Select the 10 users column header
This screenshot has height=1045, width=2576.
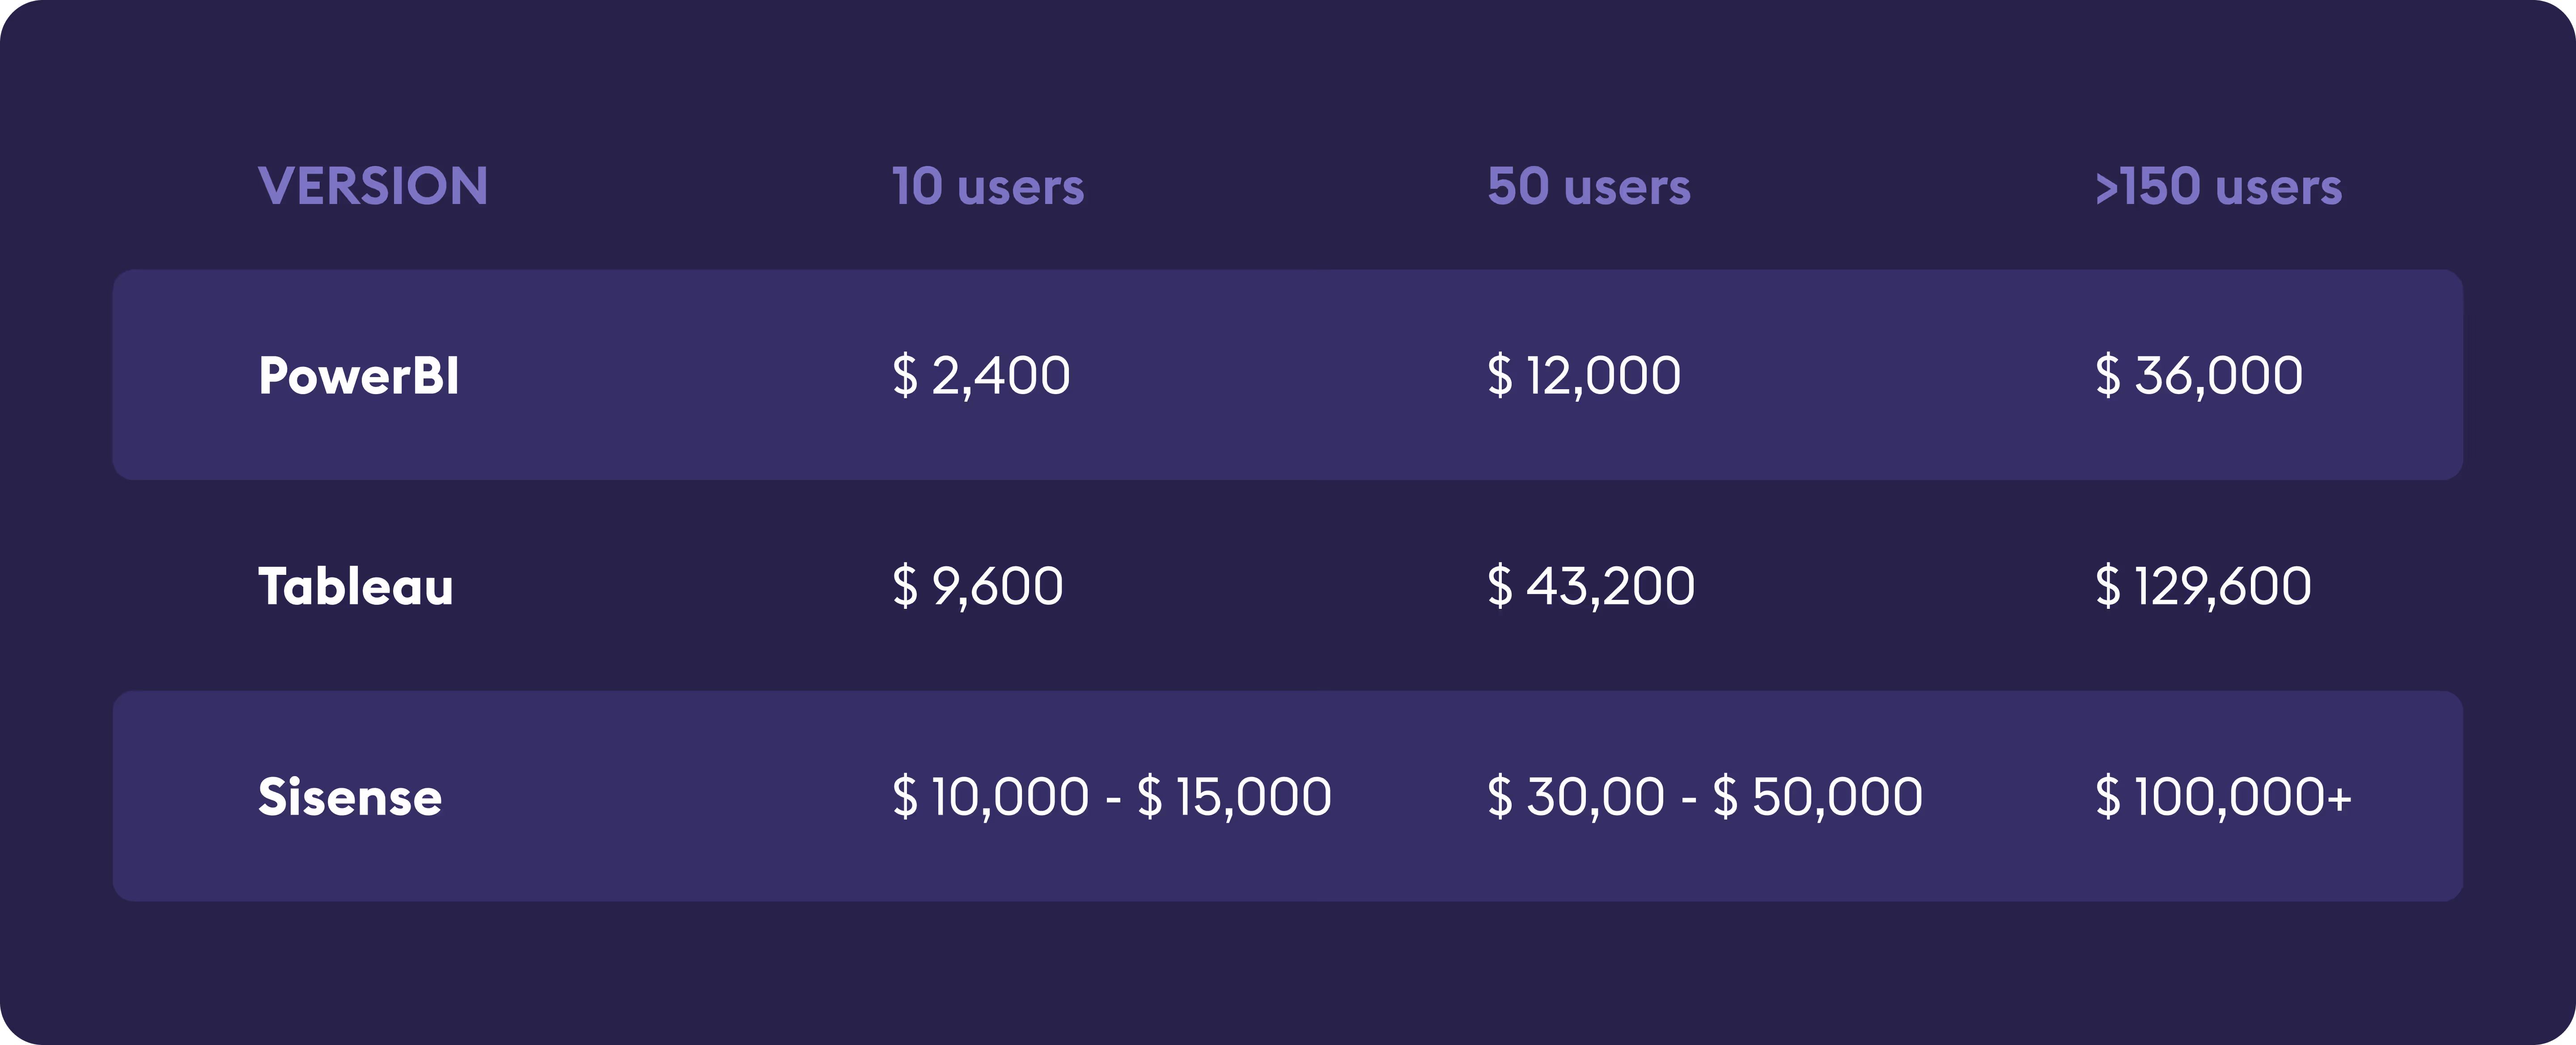tap(988, 186)
